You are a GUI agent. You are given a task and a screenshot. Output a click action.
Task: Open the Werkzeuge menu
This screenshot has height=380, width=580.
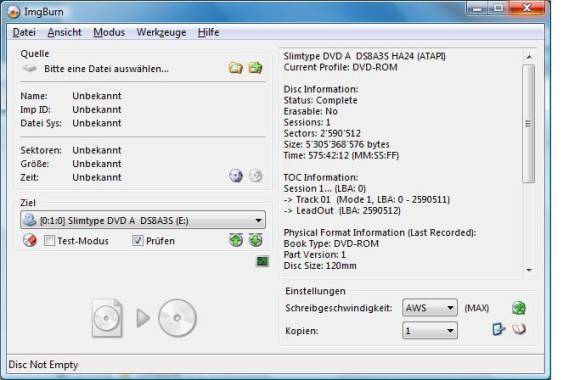coord(161,32)
